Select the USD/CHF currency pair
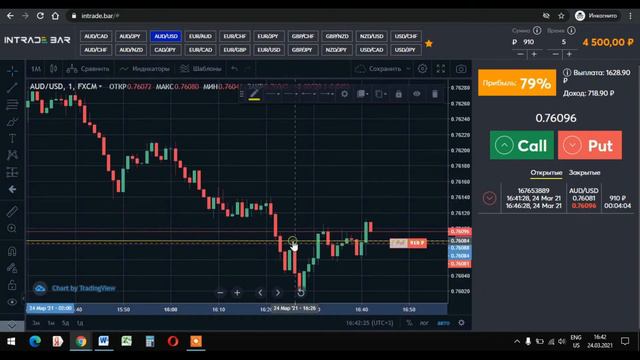640x360 pixels. tap(406, 36)
